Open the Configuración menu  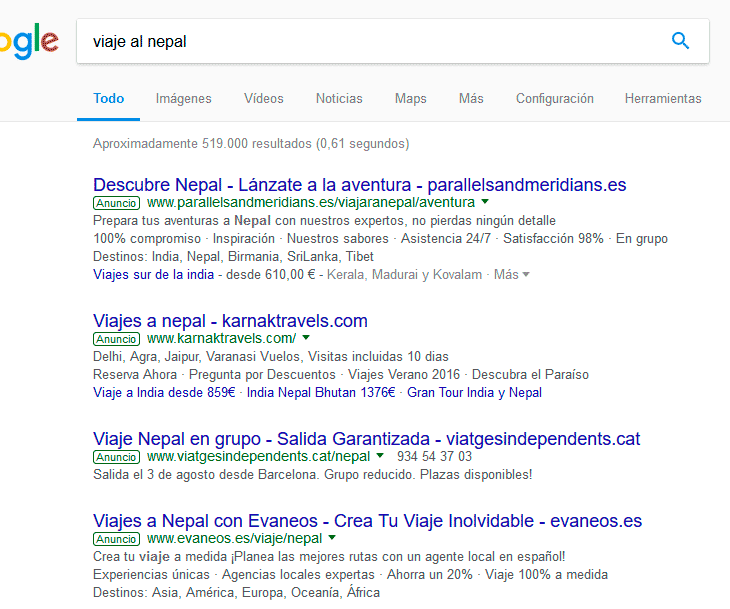click(554, 99)
